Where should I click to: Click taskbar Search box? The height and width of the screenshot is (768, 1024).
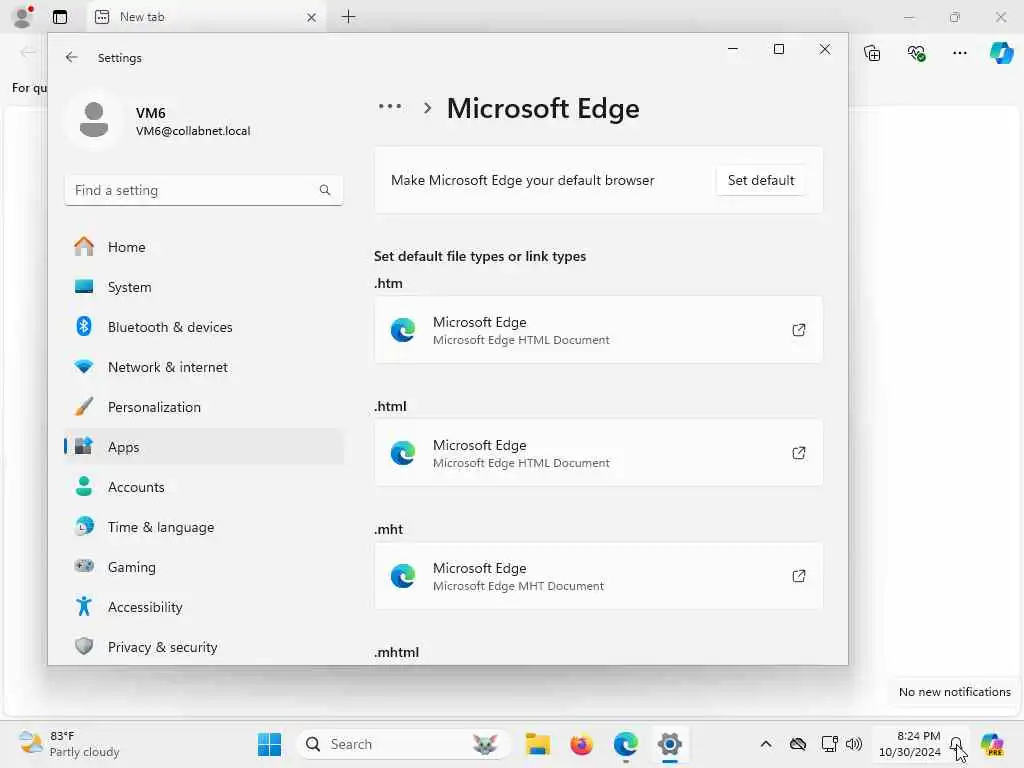click(403, 744)
